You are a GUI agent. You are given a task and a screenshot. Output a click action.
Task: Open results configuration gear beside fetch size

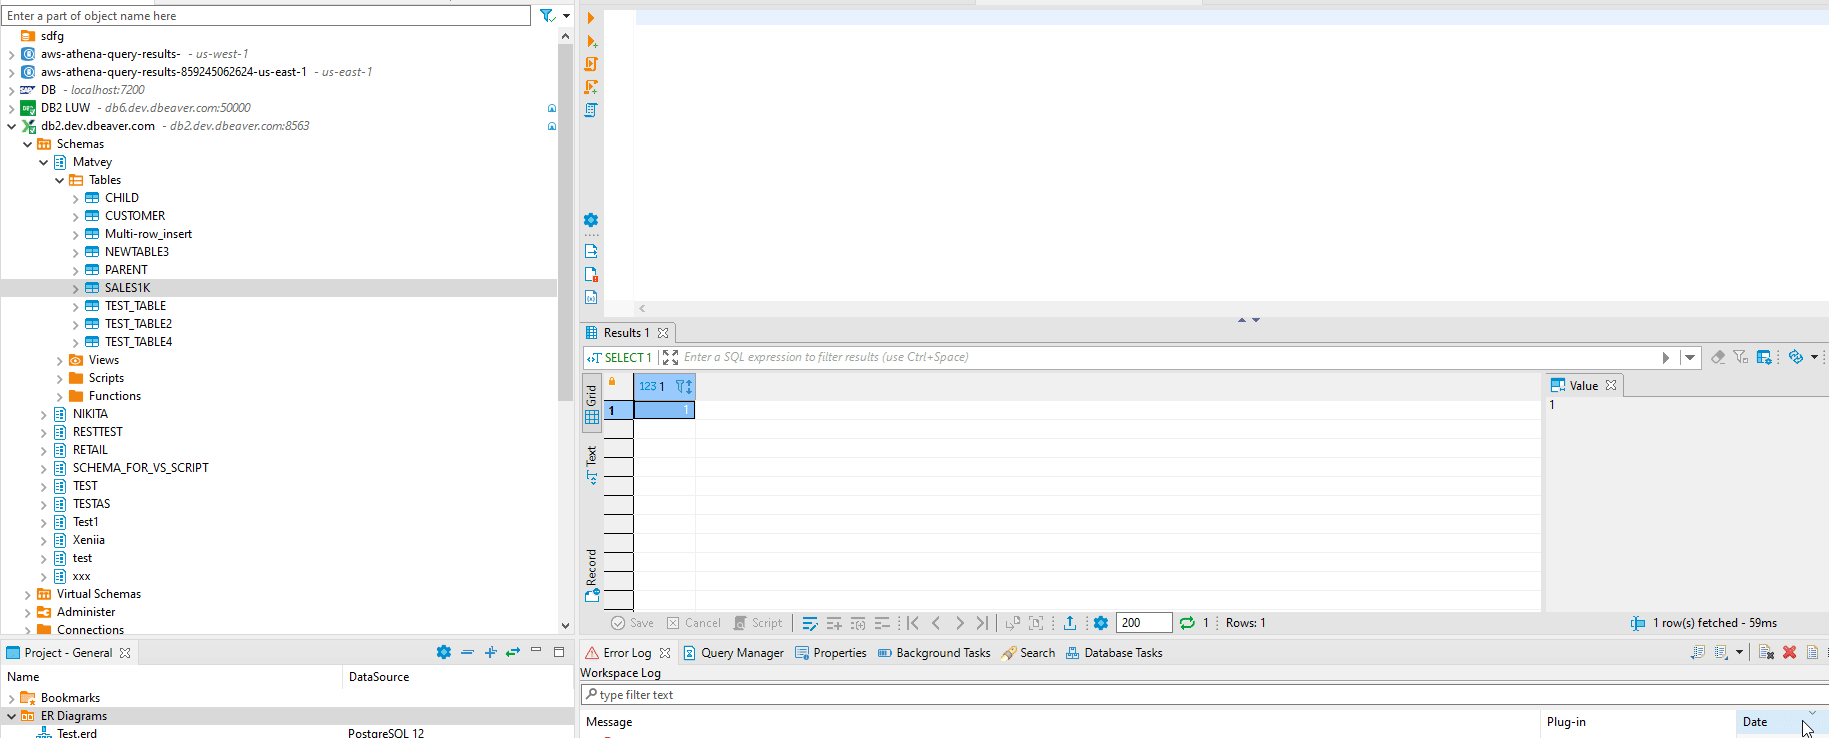click(x=1101, y=623)
